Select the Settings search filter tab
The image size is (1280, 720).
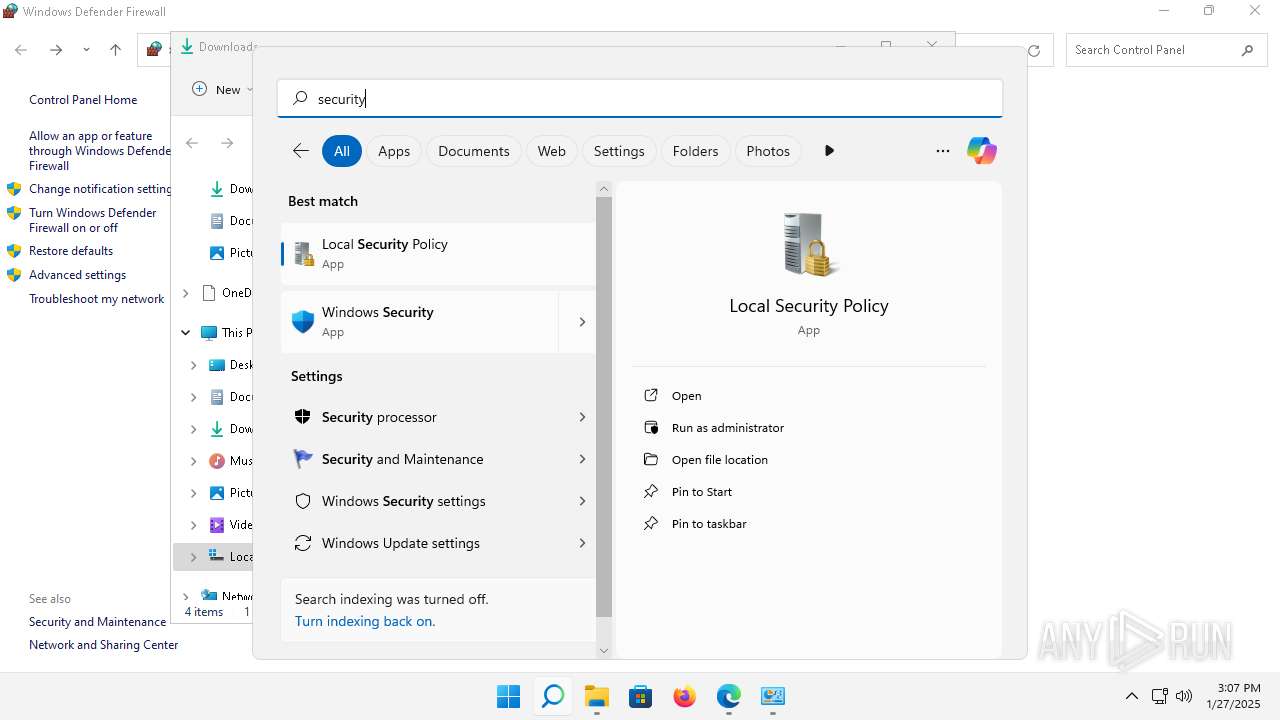[x=619, y=151]
